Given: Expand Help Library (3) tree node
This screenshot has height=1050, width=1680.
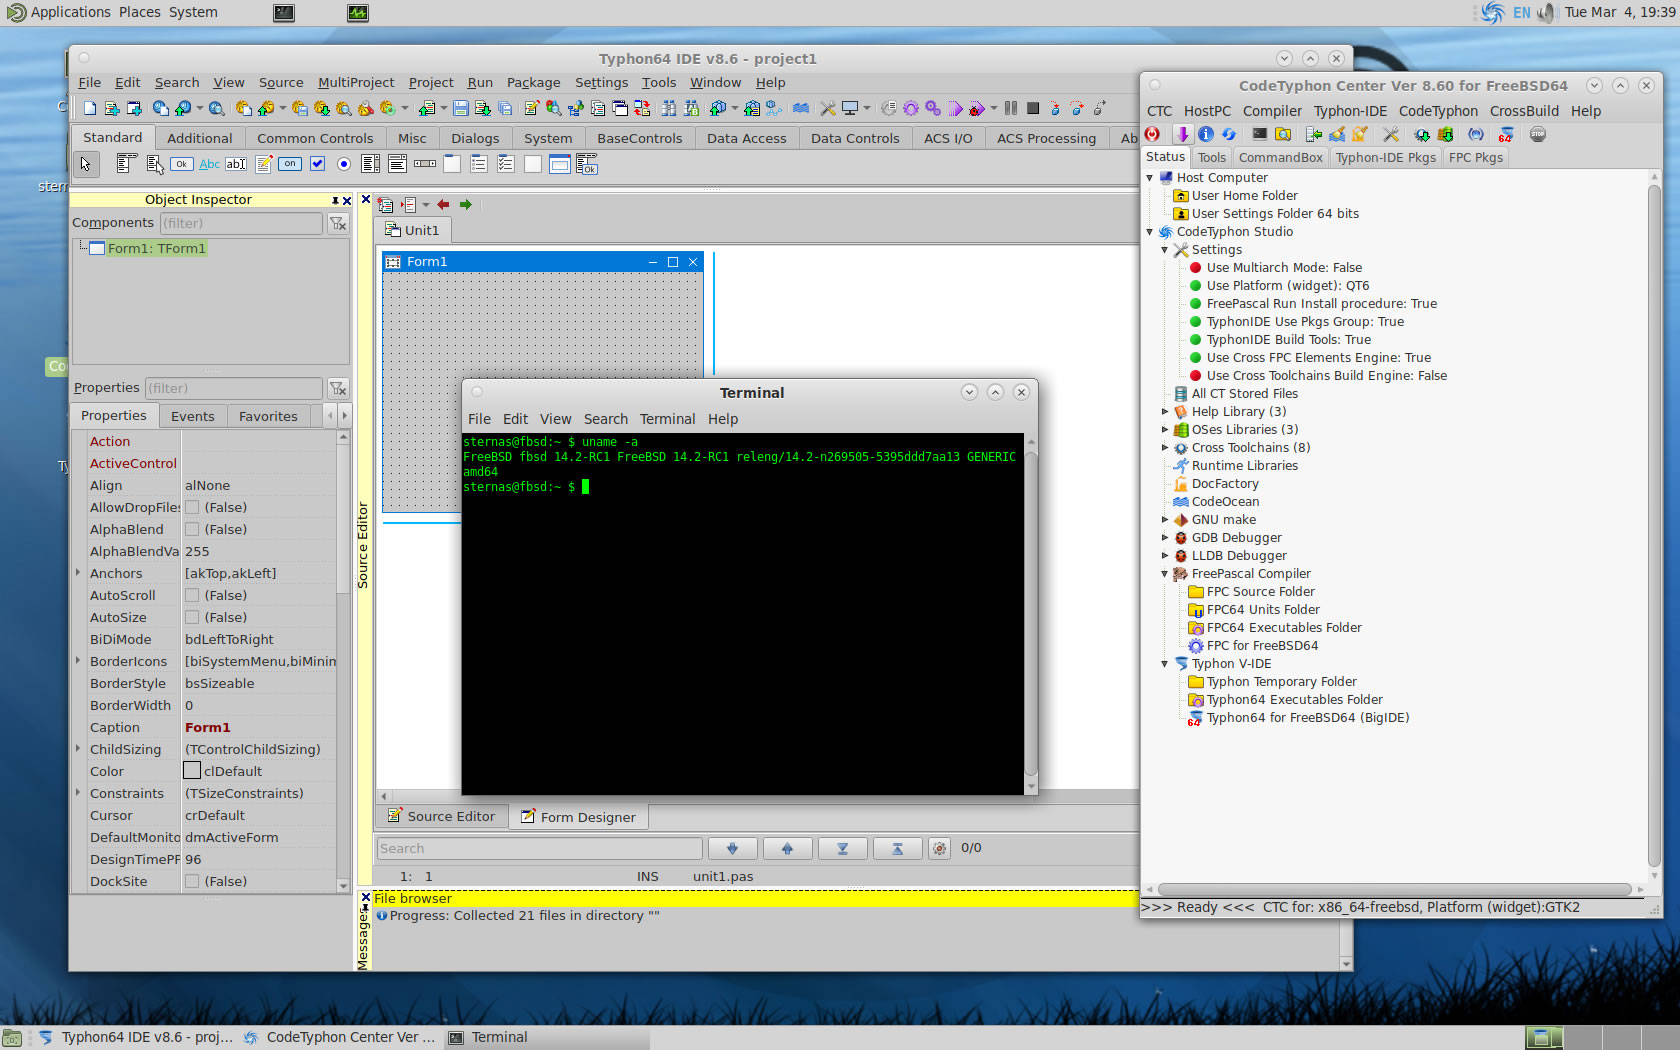Looking at the screenshot, I should click(x=1165, y=411).
